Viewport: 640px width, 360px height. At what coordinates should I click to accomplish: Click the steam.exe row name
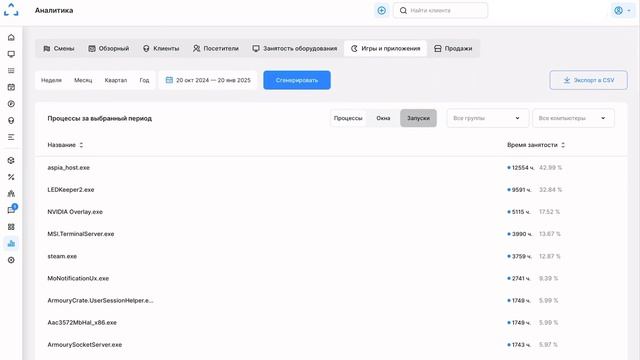click(x=62, y=256)
